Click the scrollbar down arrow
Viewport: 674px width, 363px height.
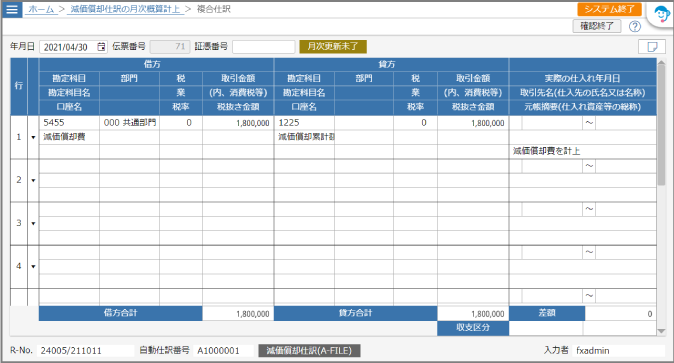661,331
